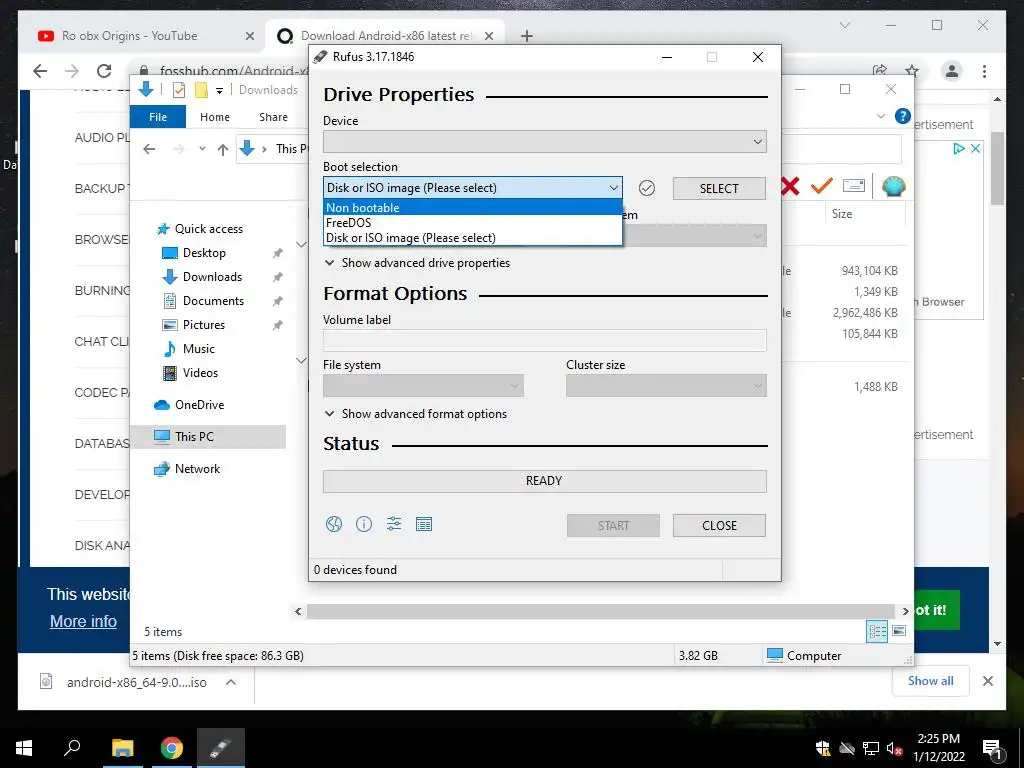Viewport: 1024px width, 768px height.
Task: Open File Explorer from taskbar
Action: click(122, 748)
